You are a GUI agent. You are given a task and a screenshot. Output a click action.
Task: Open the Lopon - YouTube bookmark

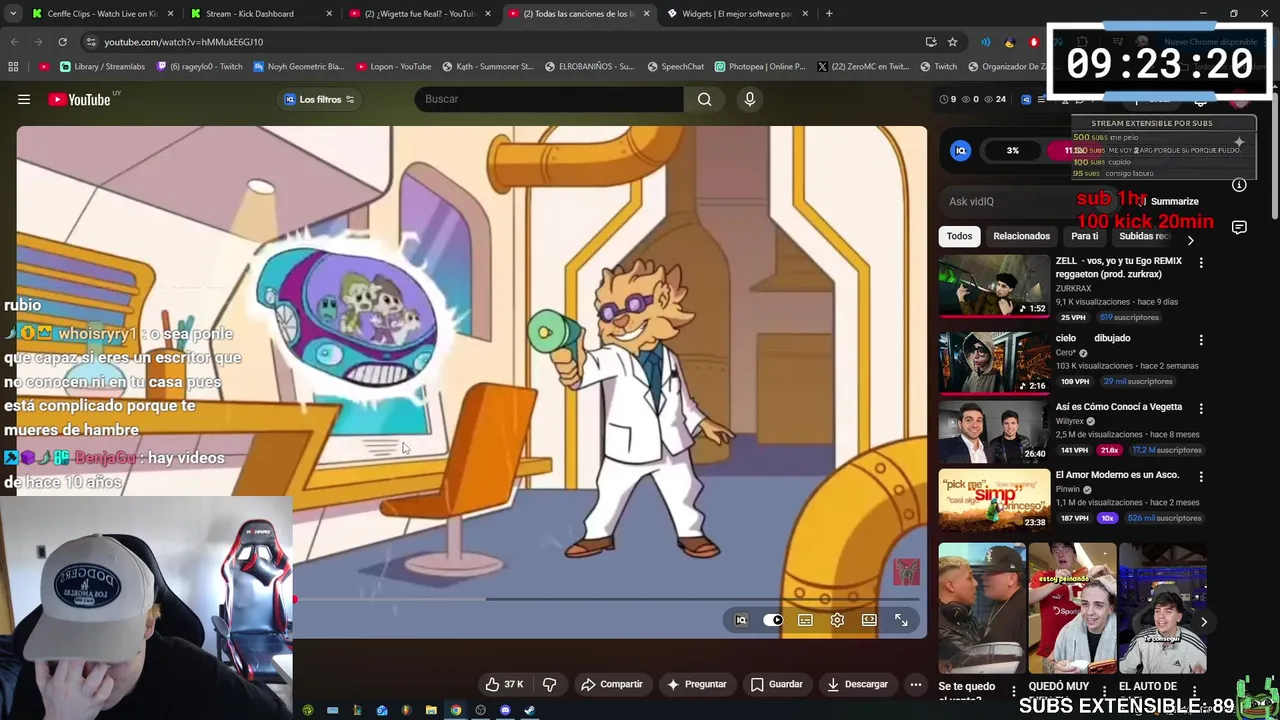393,67
